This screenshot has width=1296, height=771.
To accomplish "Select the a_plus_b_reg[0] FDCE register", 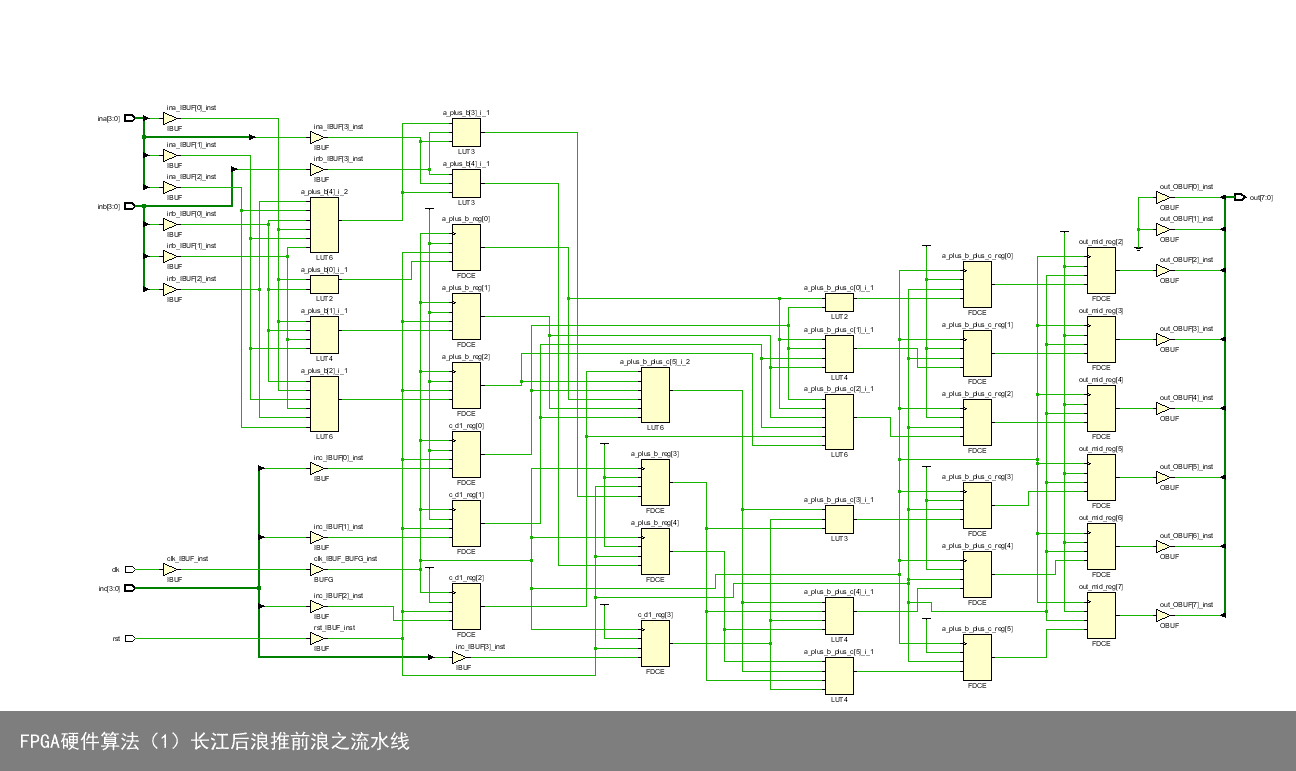I will [466, 247].
